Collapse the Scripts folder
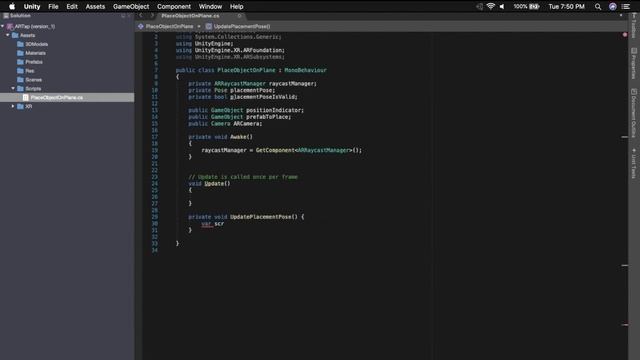The image size is (640, 360). [x=13, y=89]
